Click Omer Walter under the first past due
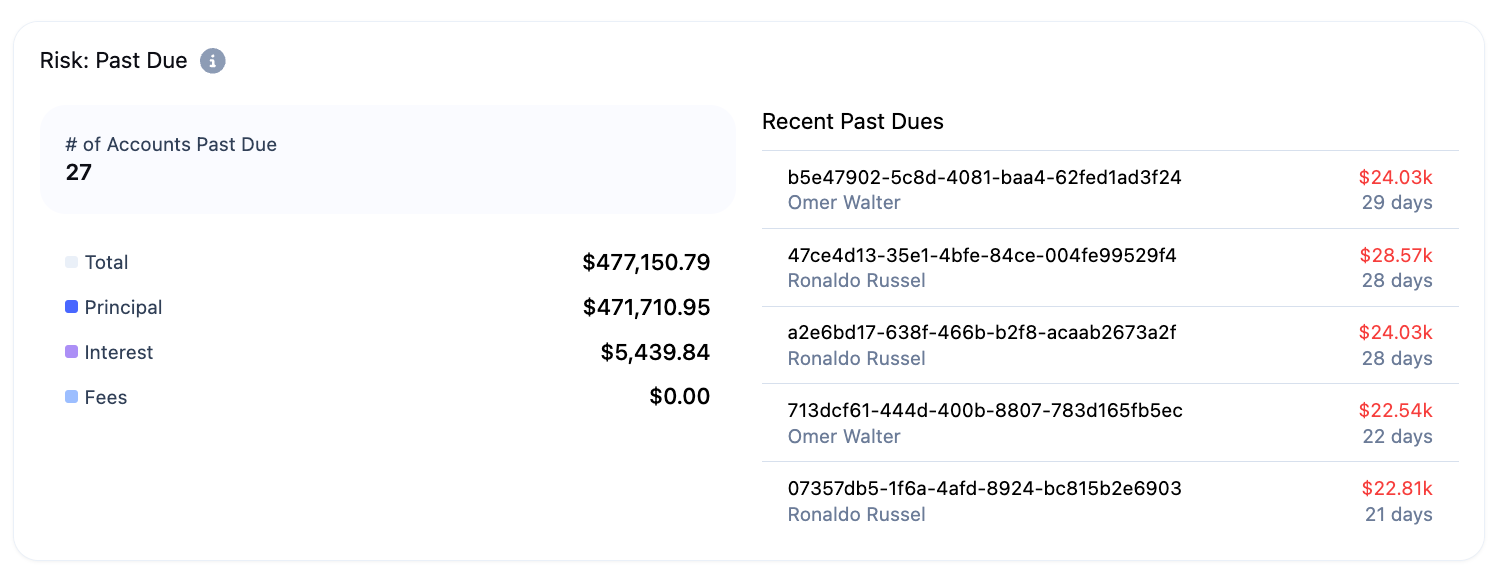This screenshot has width=1506, height=574. (x=844, y=203)
